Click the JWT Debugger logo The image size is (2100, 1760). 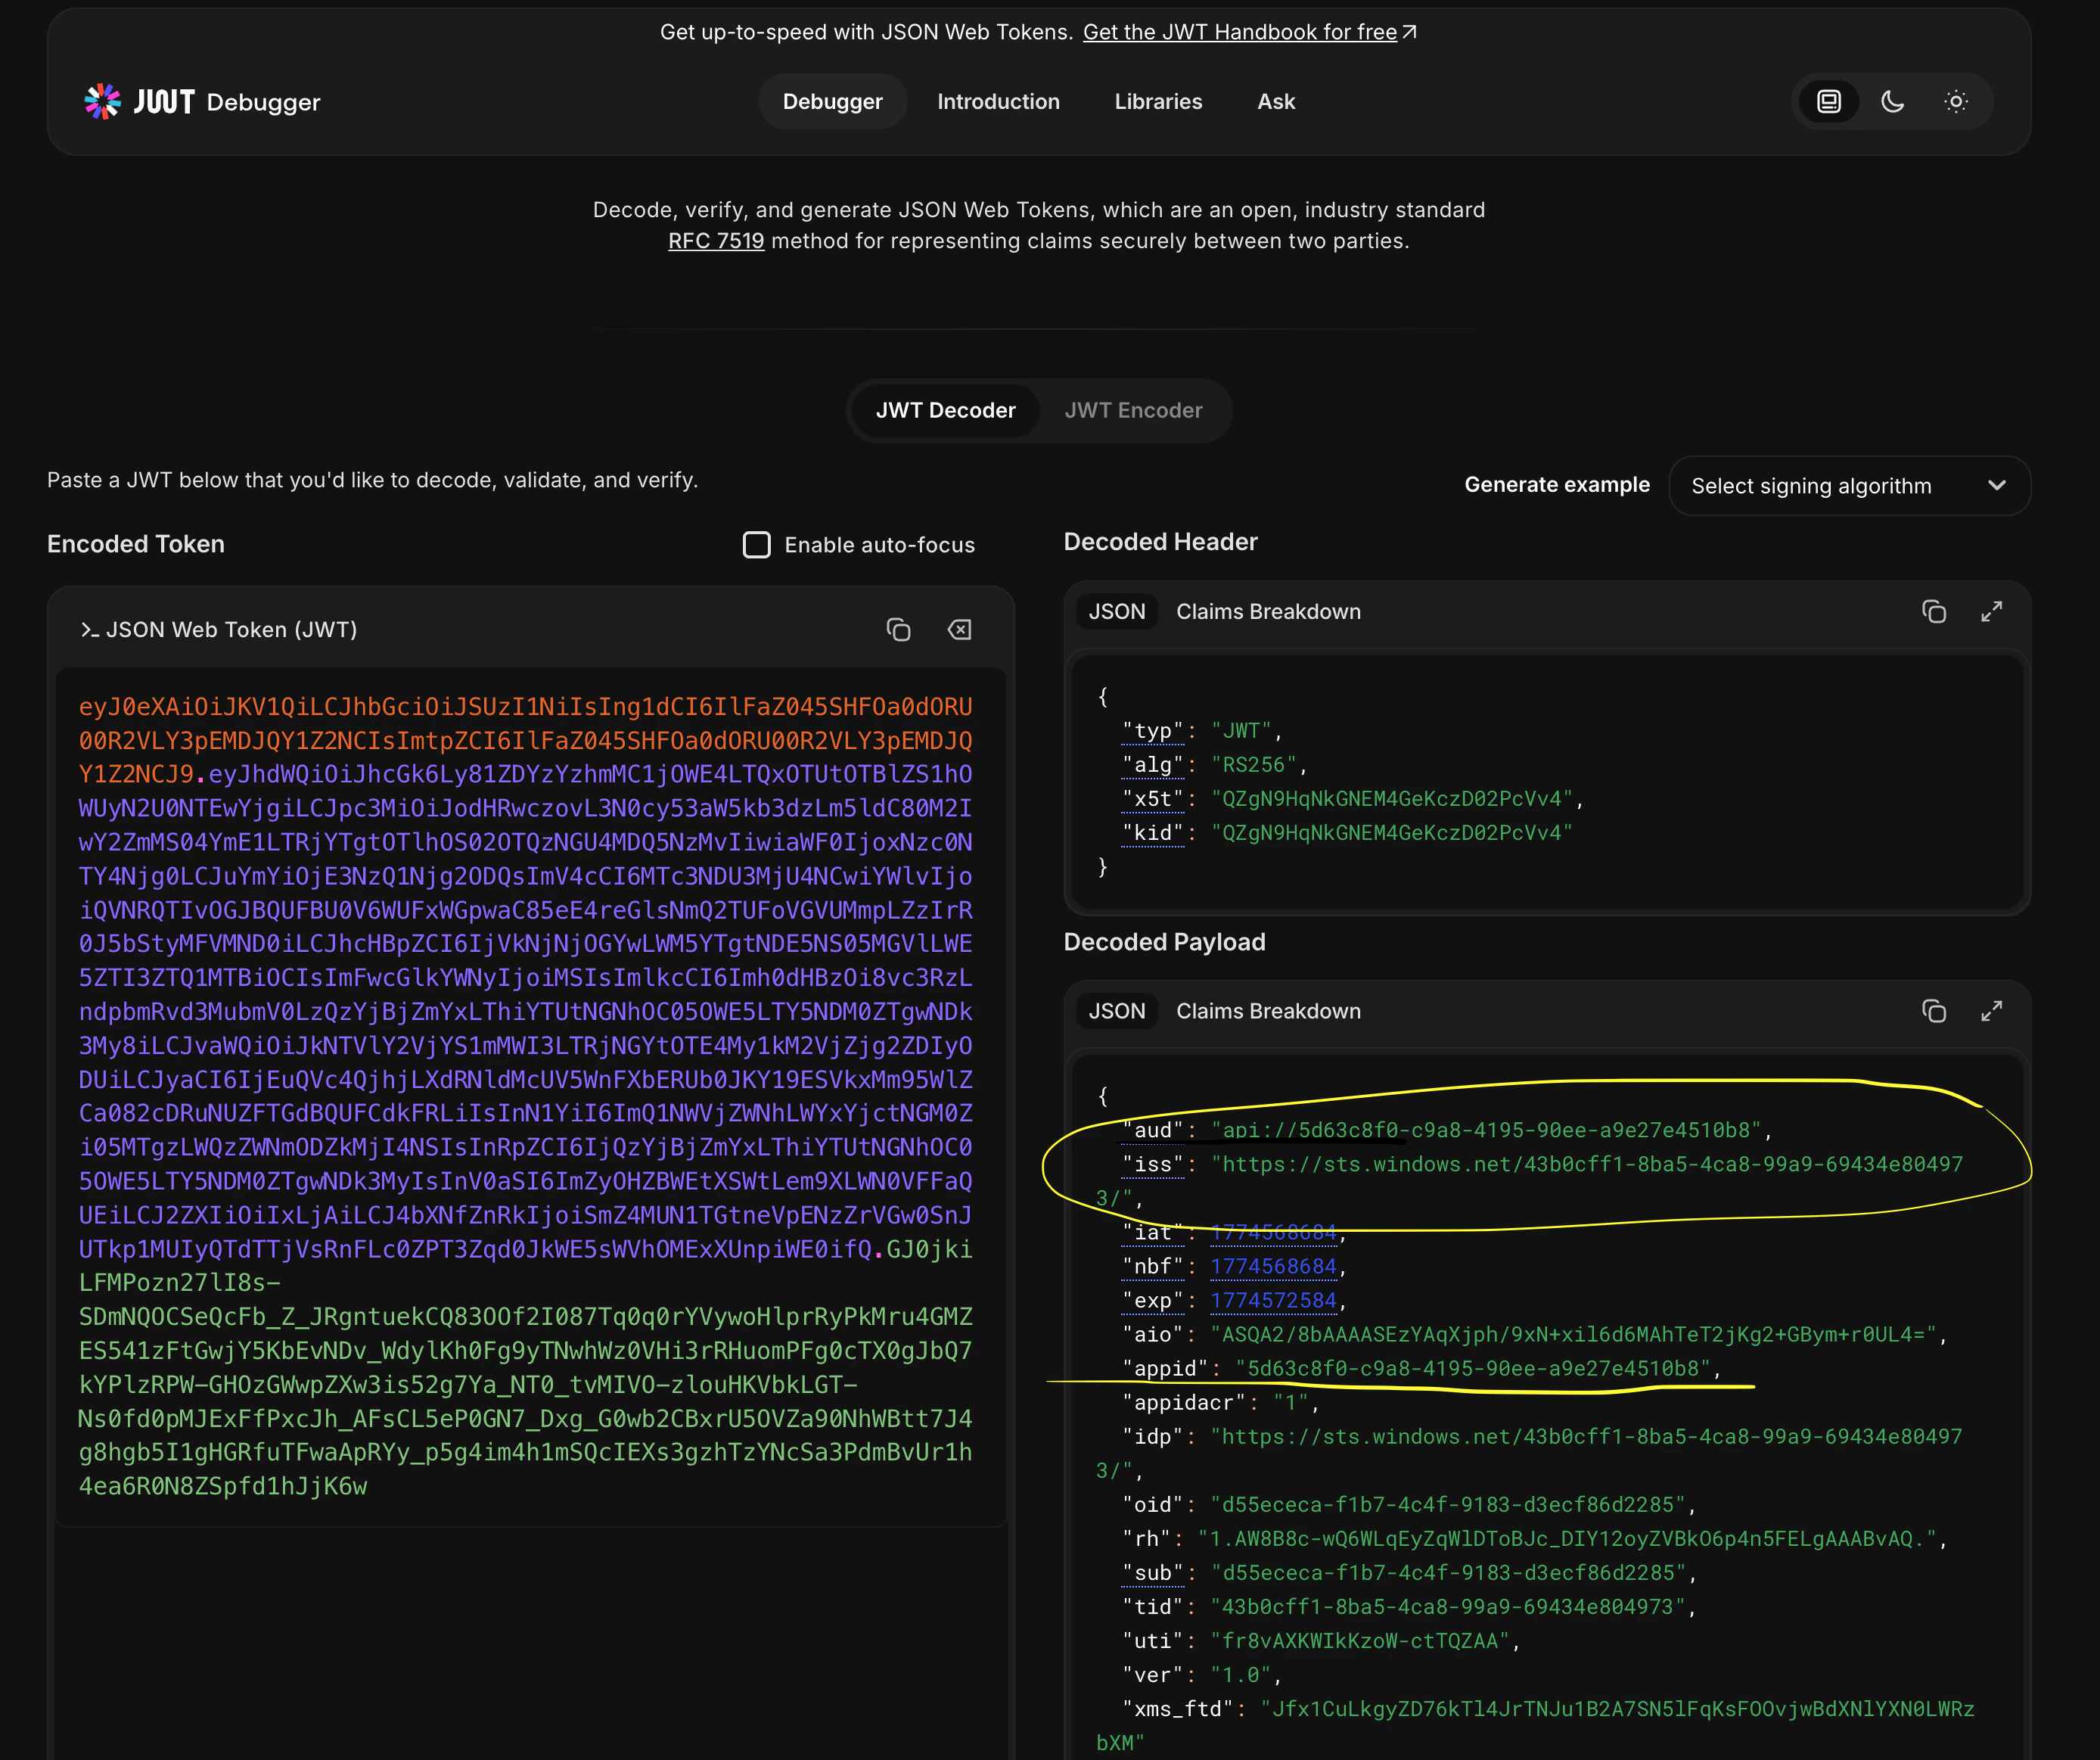(201, 101)
